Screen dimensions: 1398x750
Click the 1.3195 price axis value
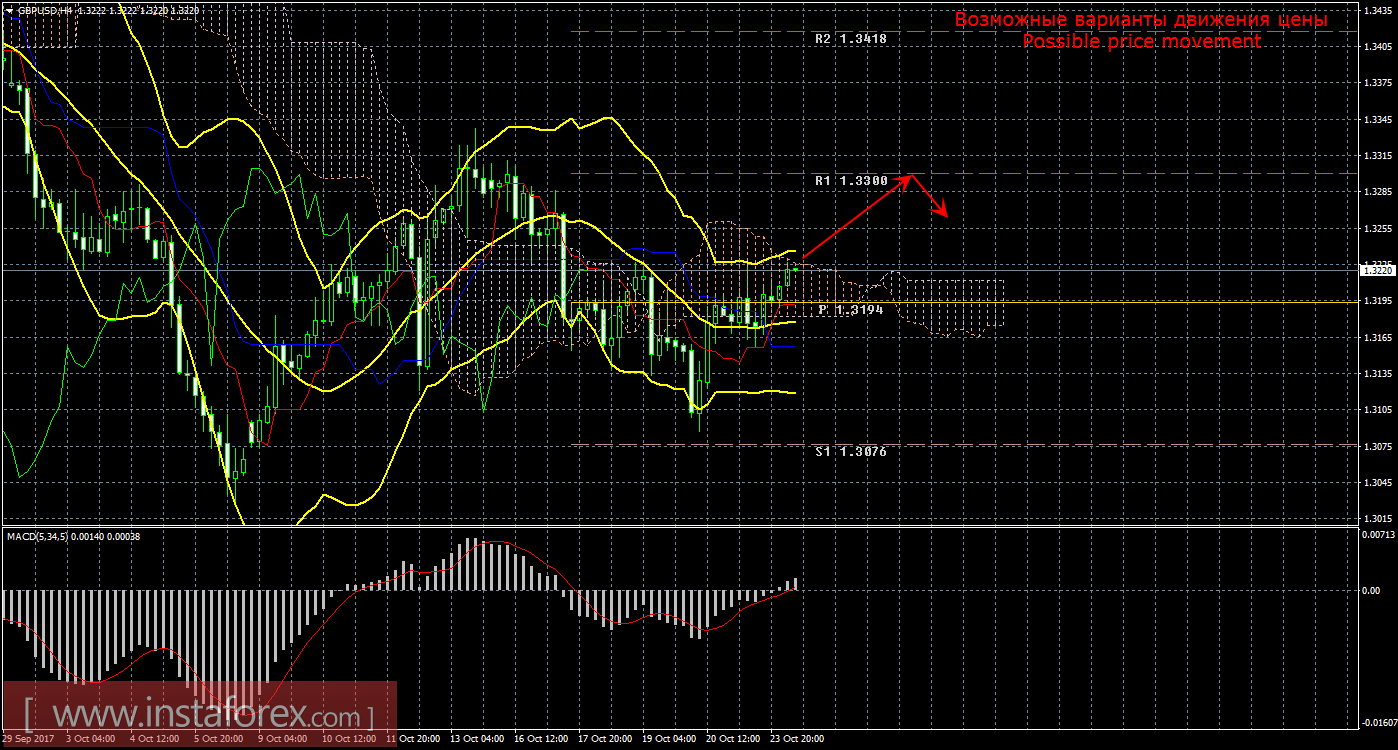pyautogui.click(x=1378, y=301)
